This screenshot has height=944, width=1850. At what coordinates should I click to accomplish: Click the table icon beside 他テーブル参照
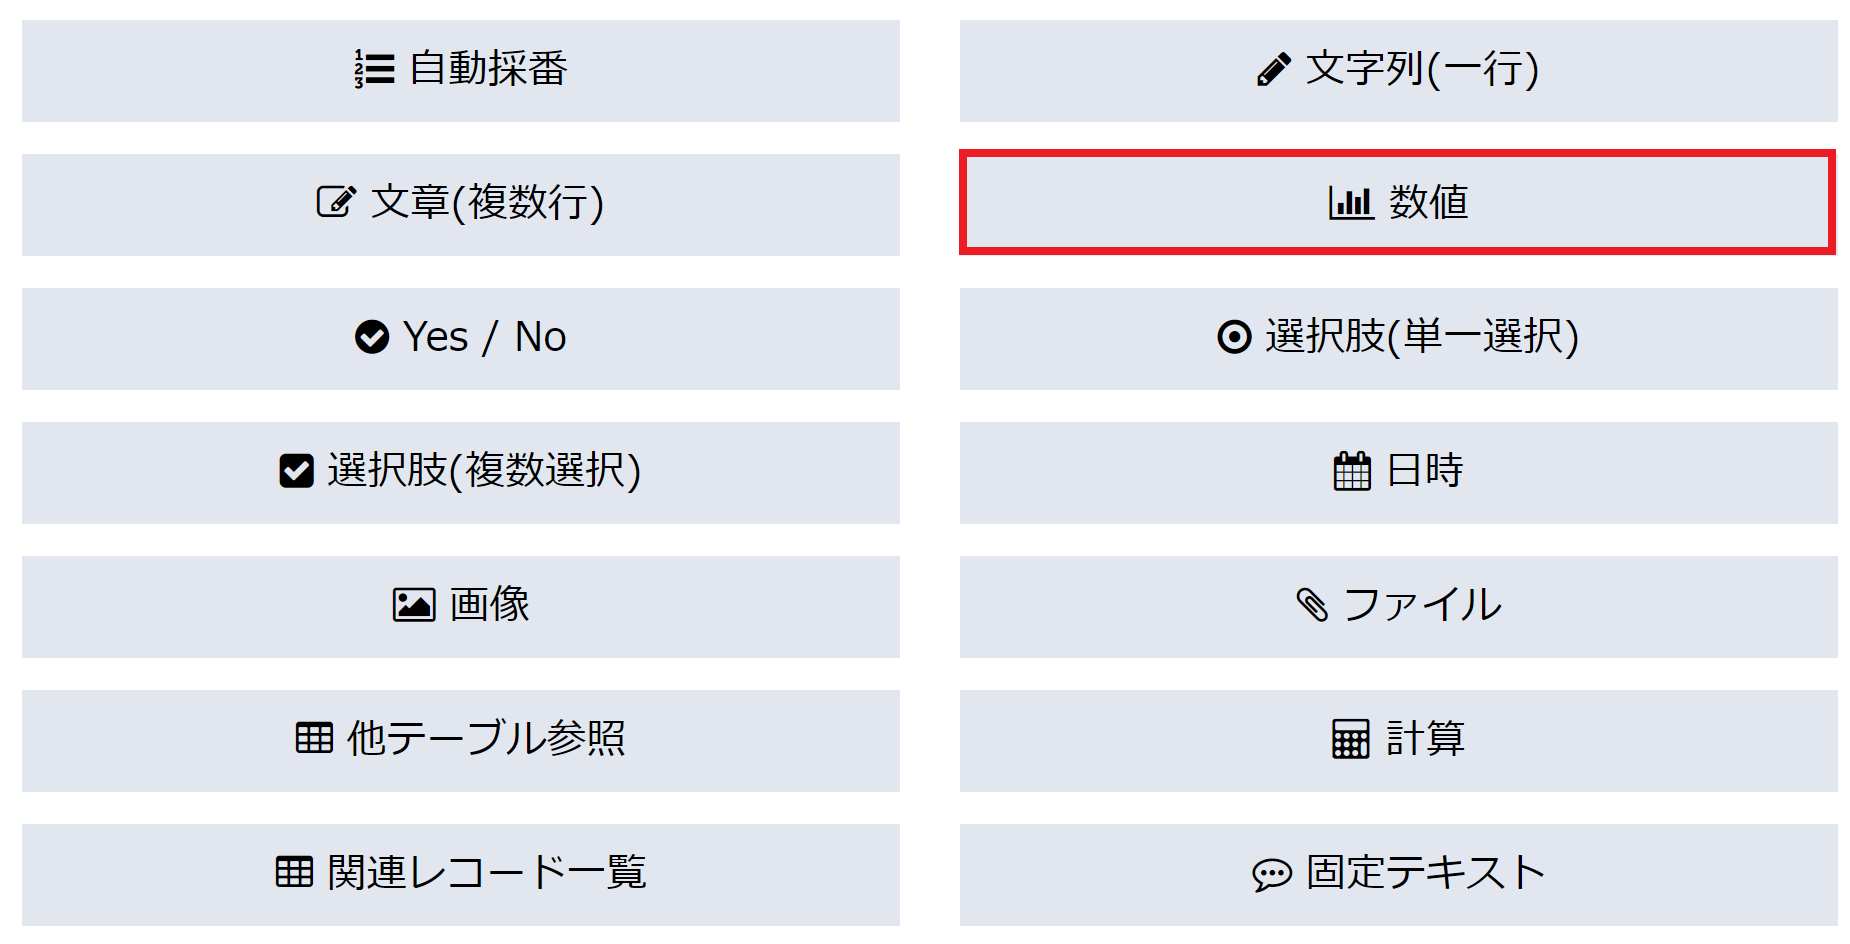click(x=314, y=738)
